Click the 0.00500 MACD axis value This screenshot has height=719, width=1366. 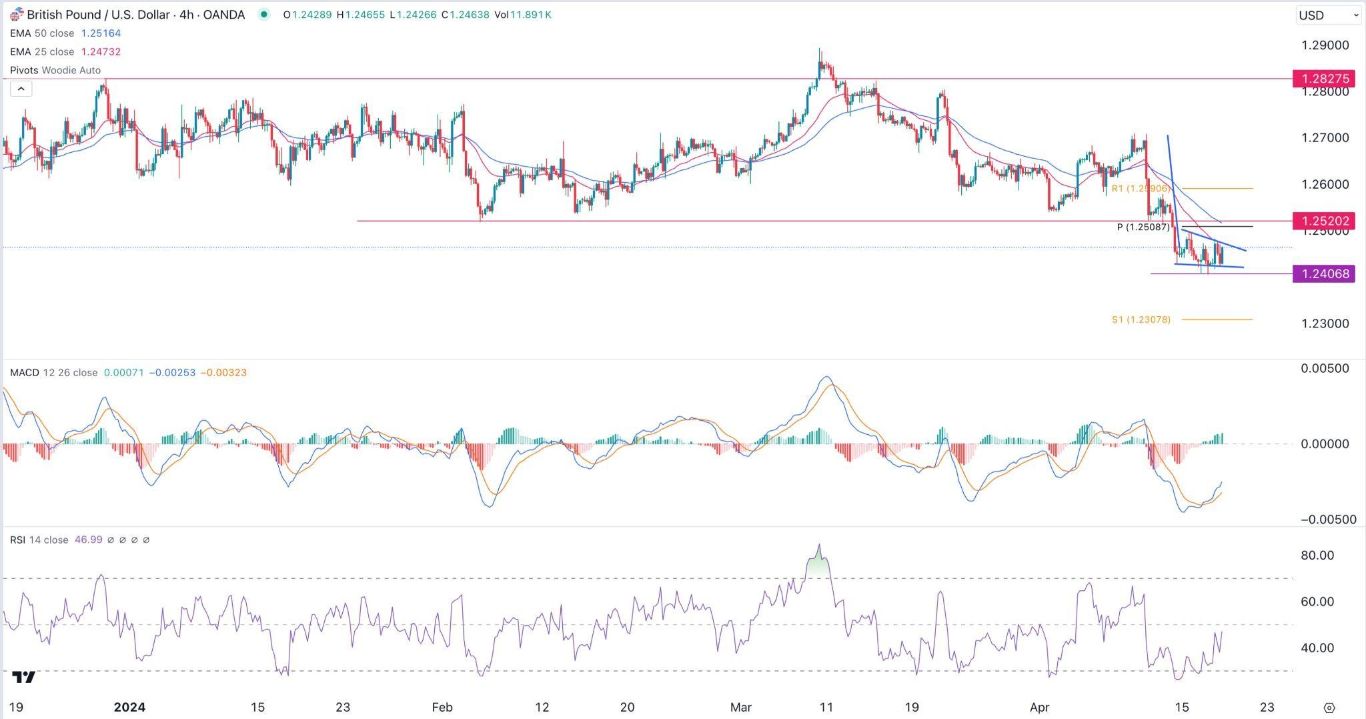pyautogui.click(x=1323, y=368)
